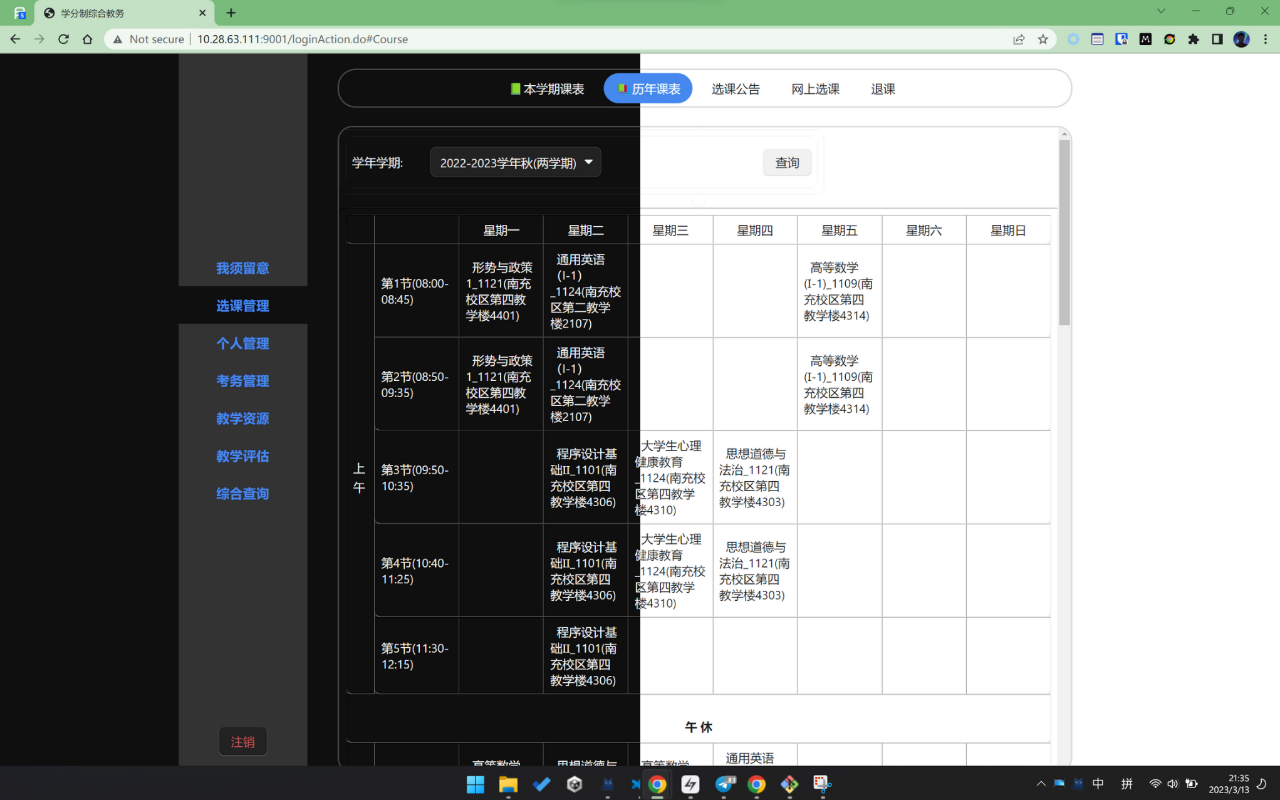This screenshot has height=800, width=1280.
Task: Go back using the browser back arrow
Action: (15, 39)
